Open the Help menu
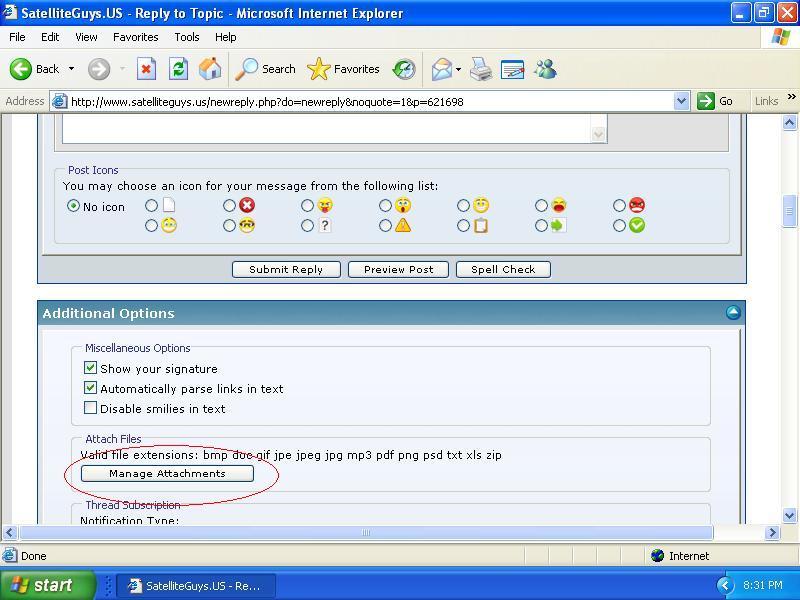800x600 pixels. (x=226, y=37)
